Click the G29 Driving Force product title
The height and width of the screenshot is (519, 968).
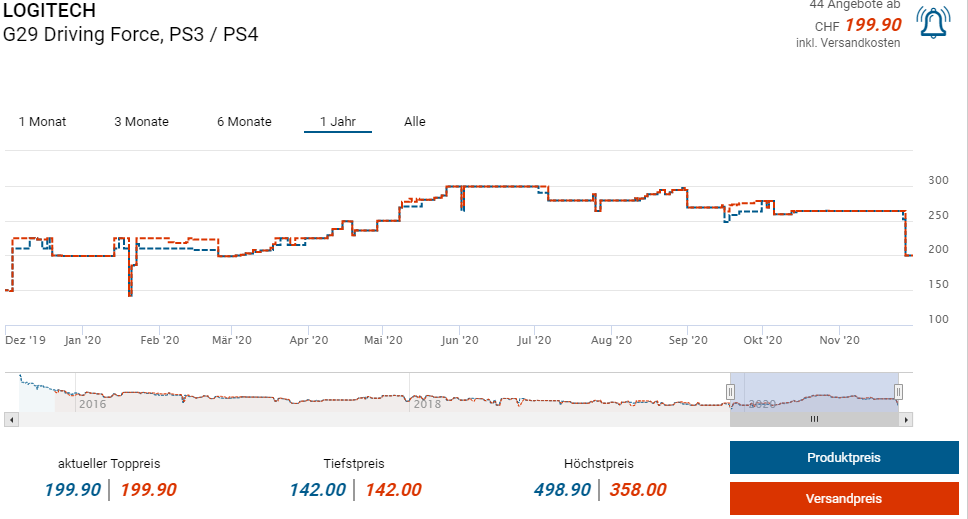131,34
